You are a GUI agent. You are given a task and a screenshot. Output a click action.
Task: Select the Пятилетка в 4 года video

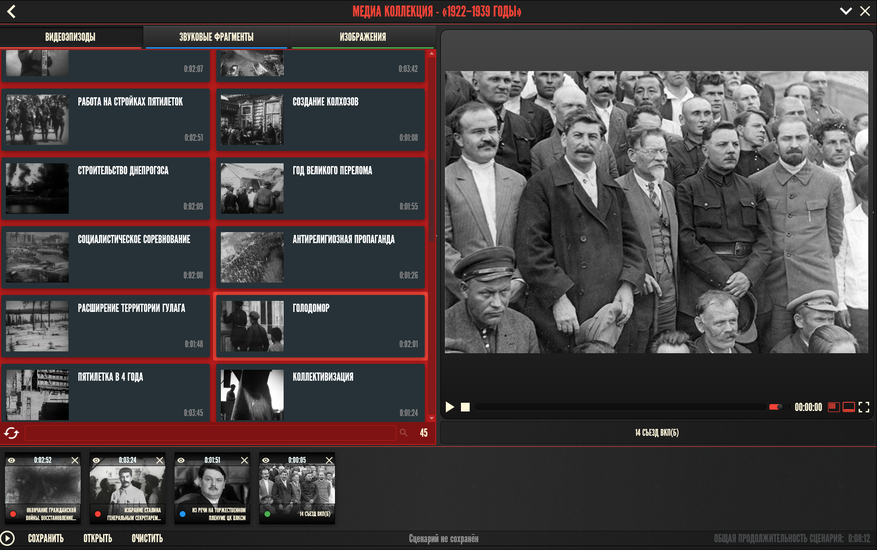pyautogui.click(x=105, y=393)
